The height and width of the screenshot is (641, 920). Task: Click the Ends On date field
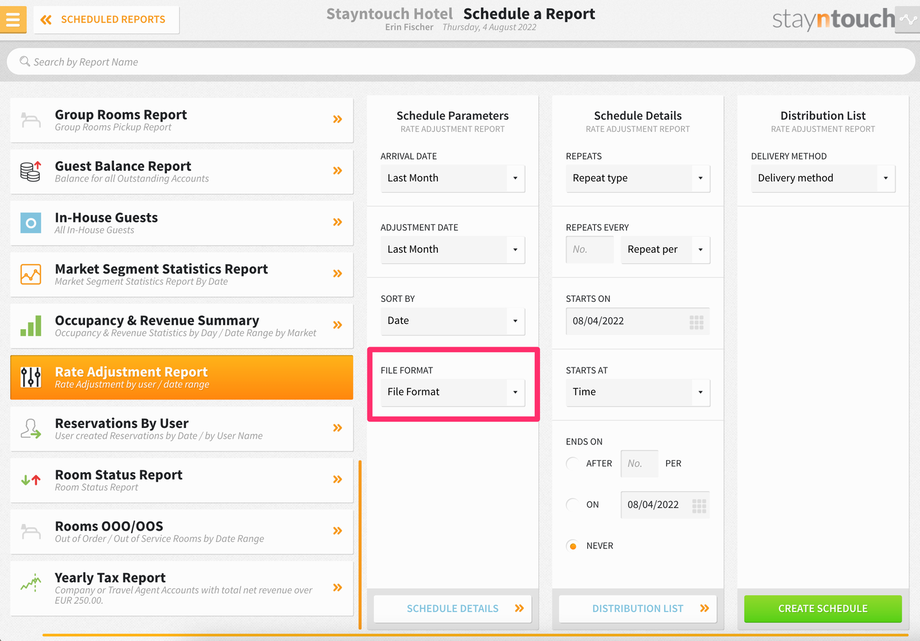point(665,505)
